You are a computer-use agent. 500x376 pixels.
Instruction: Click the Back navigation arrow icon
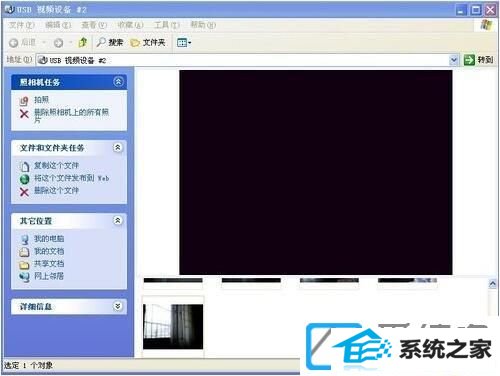pos(14,43)
